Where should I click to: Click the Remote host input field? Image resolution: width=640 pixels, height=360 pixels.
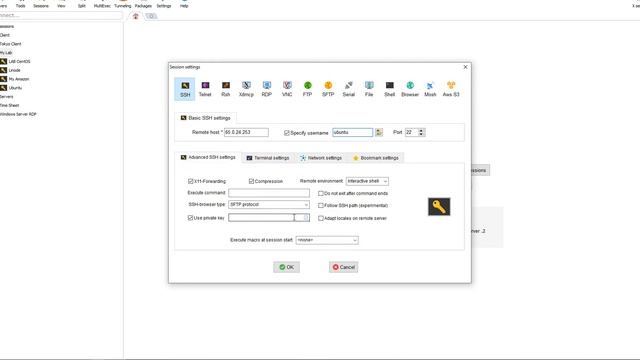(246, 132)
